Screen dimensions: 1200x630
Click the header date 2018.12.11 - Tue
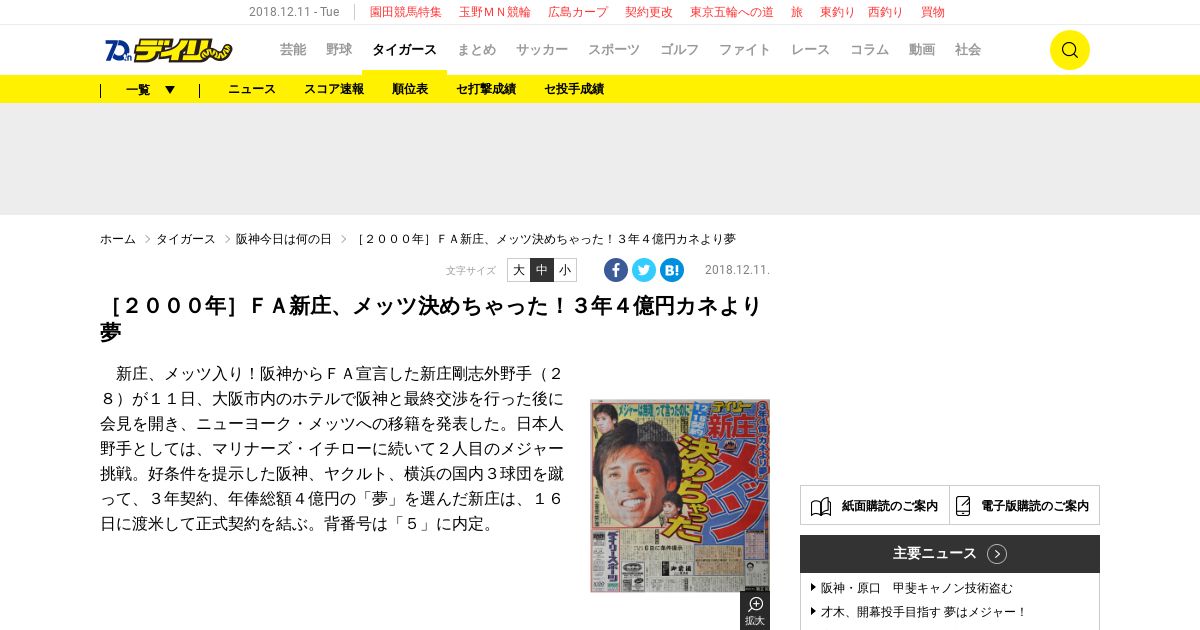pyautogui.click(x=294, y=12)
